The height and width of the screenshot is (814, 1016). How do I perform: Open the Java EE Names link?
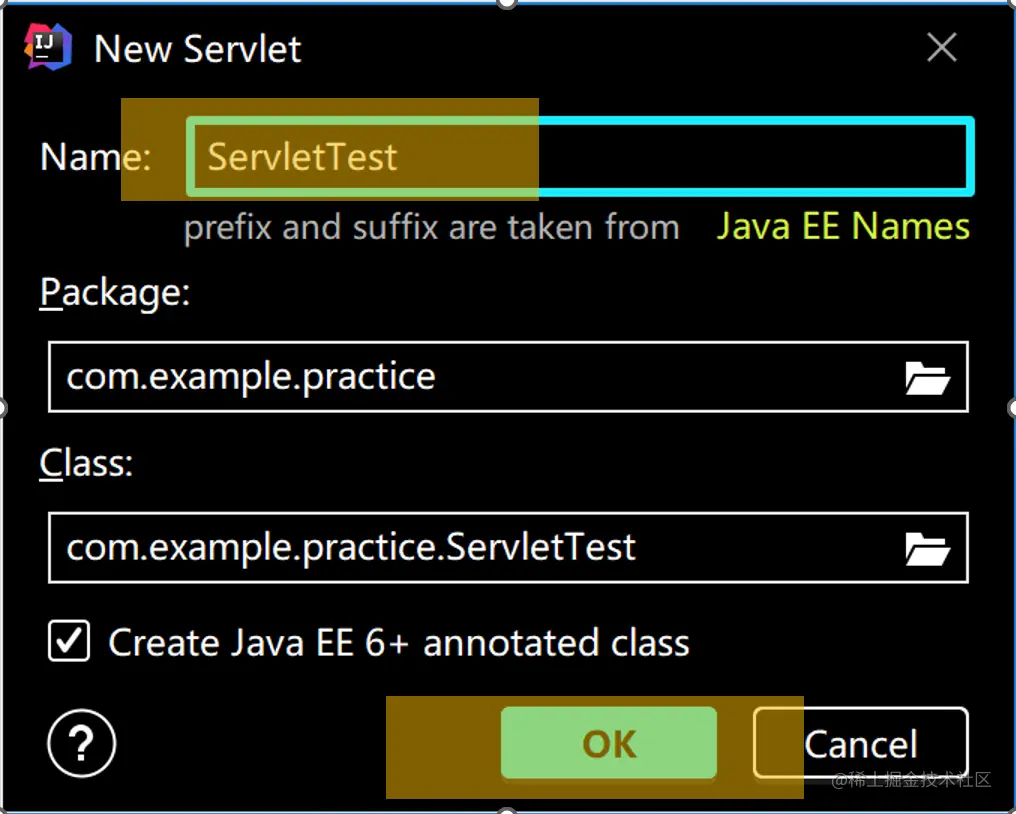click(x=842, y=227)
